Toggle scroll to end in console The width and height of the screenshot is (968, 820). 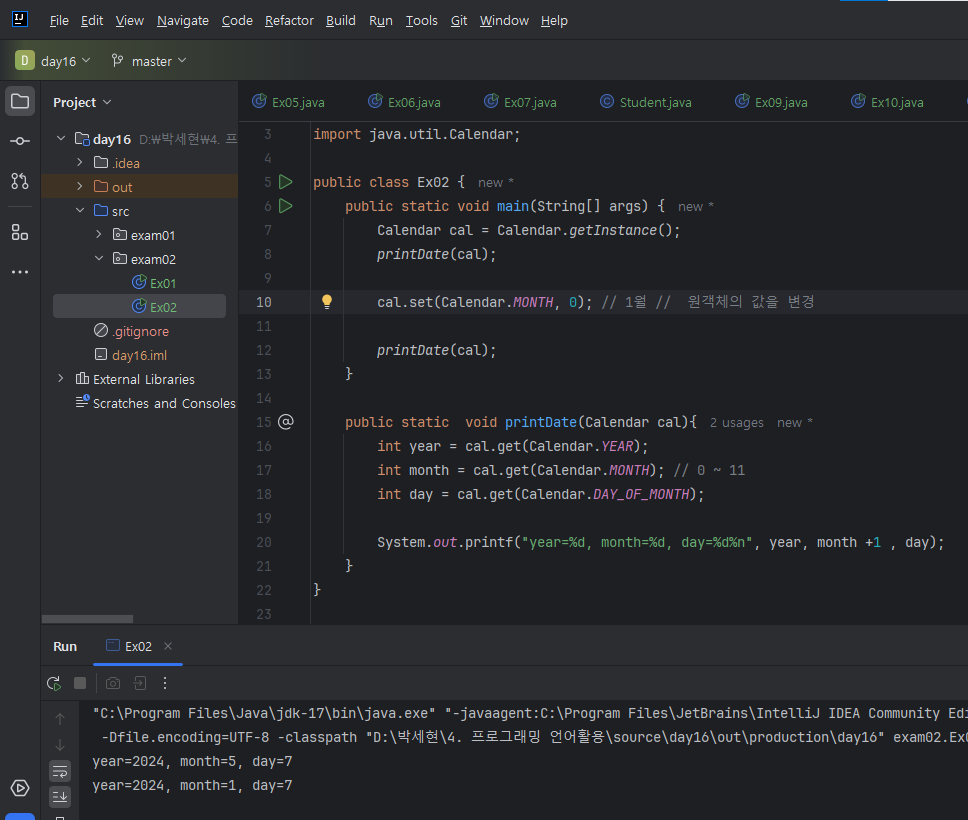60,796
